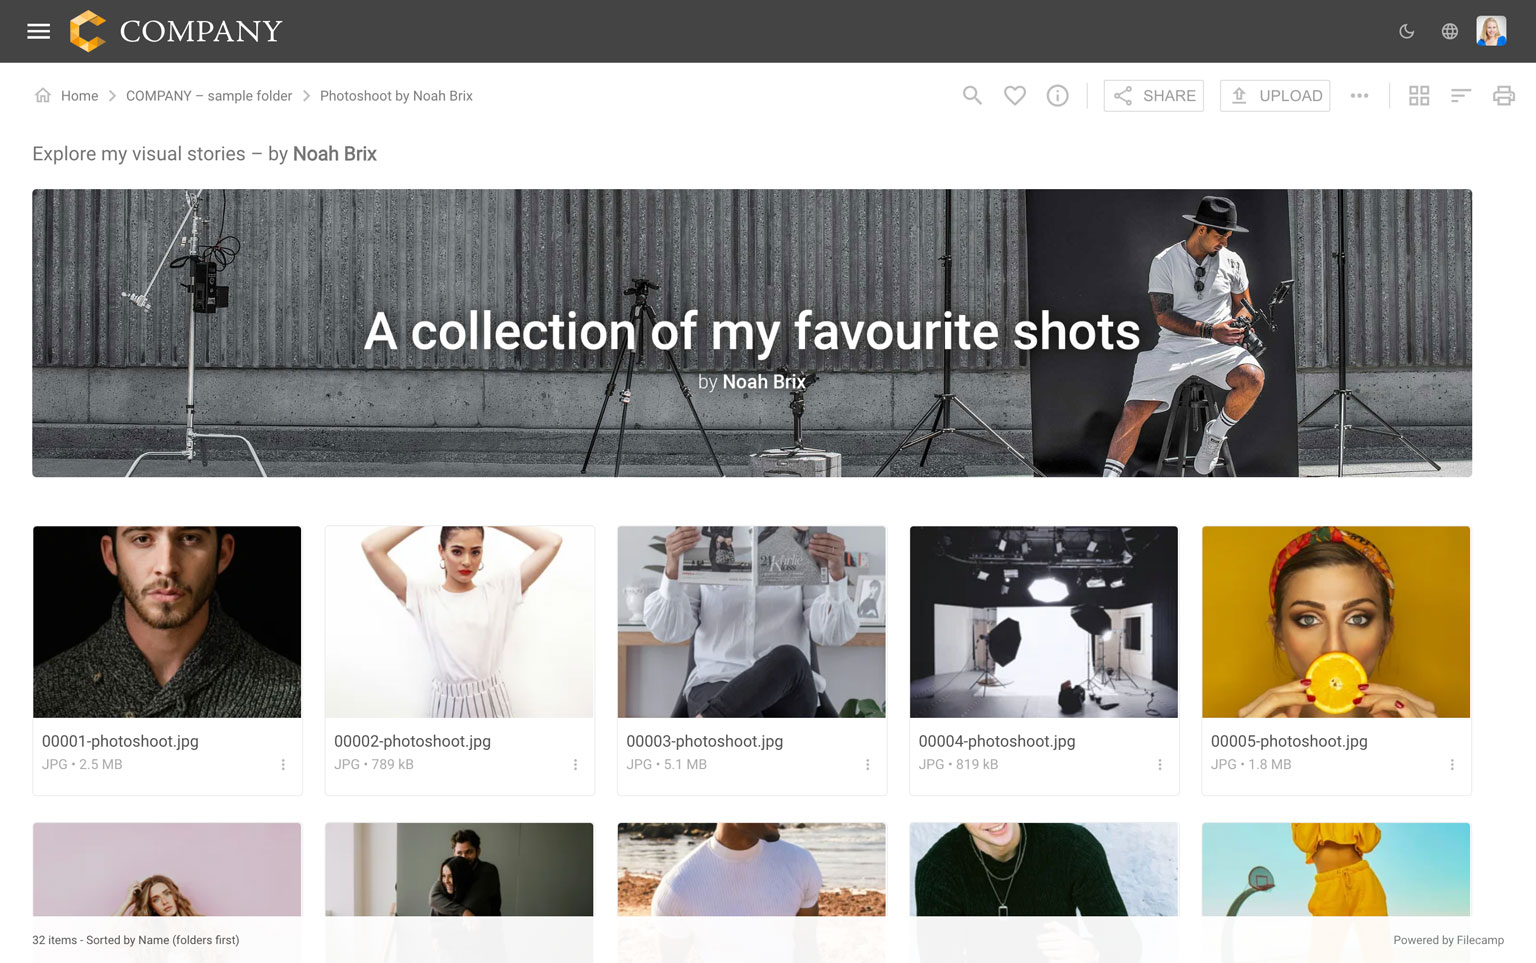Mark folder as favorite with heart
1536x963 pixels.
tap(1015, 96)
